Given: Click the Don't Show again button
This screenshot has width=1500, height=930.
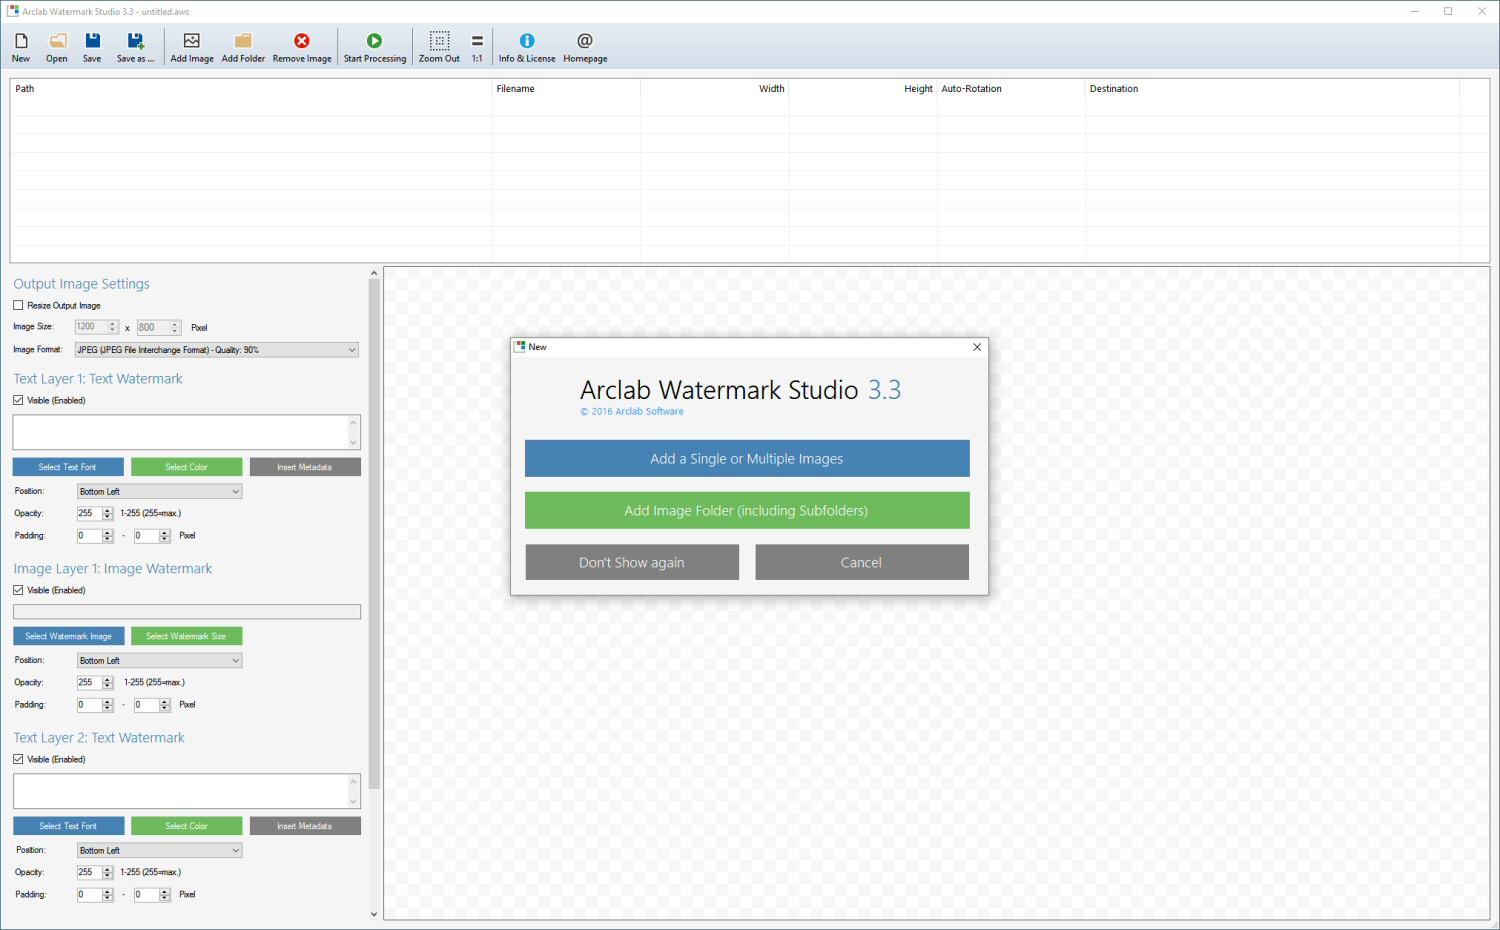Looking at the screenshot, I should (x=632, y=562).
